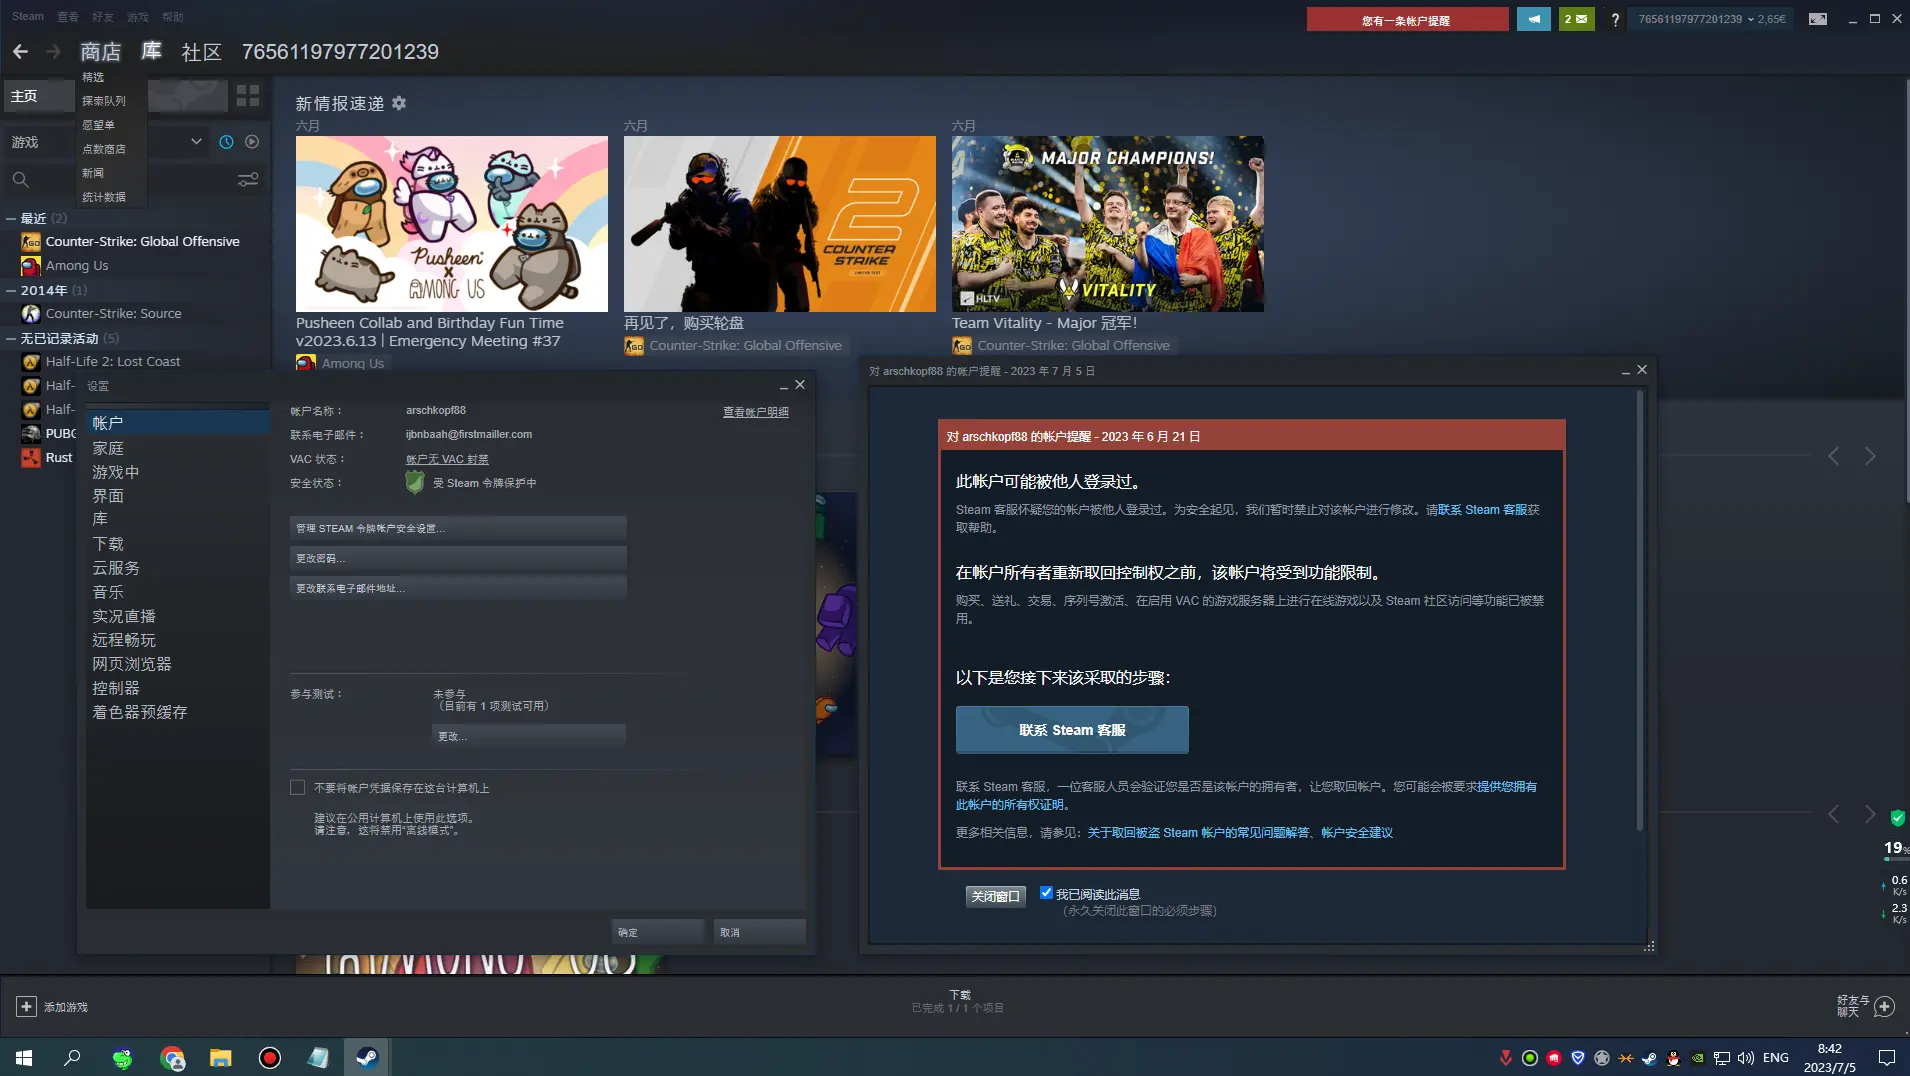Select 云服务 in settings sidebar

click(116, 568)
